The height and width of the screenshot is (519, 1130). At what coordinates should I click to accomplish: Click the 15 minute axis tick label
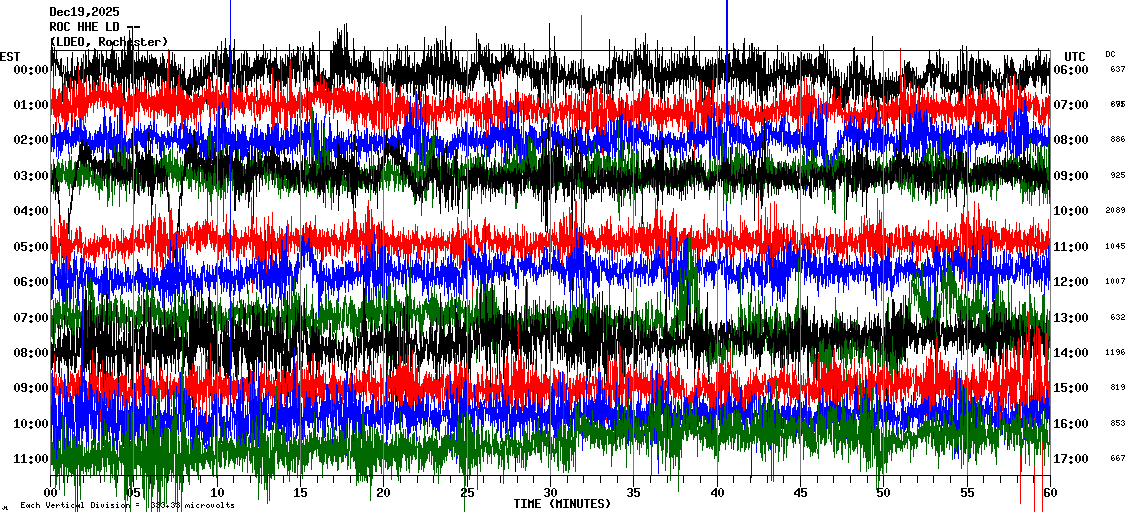click(301, 493)
